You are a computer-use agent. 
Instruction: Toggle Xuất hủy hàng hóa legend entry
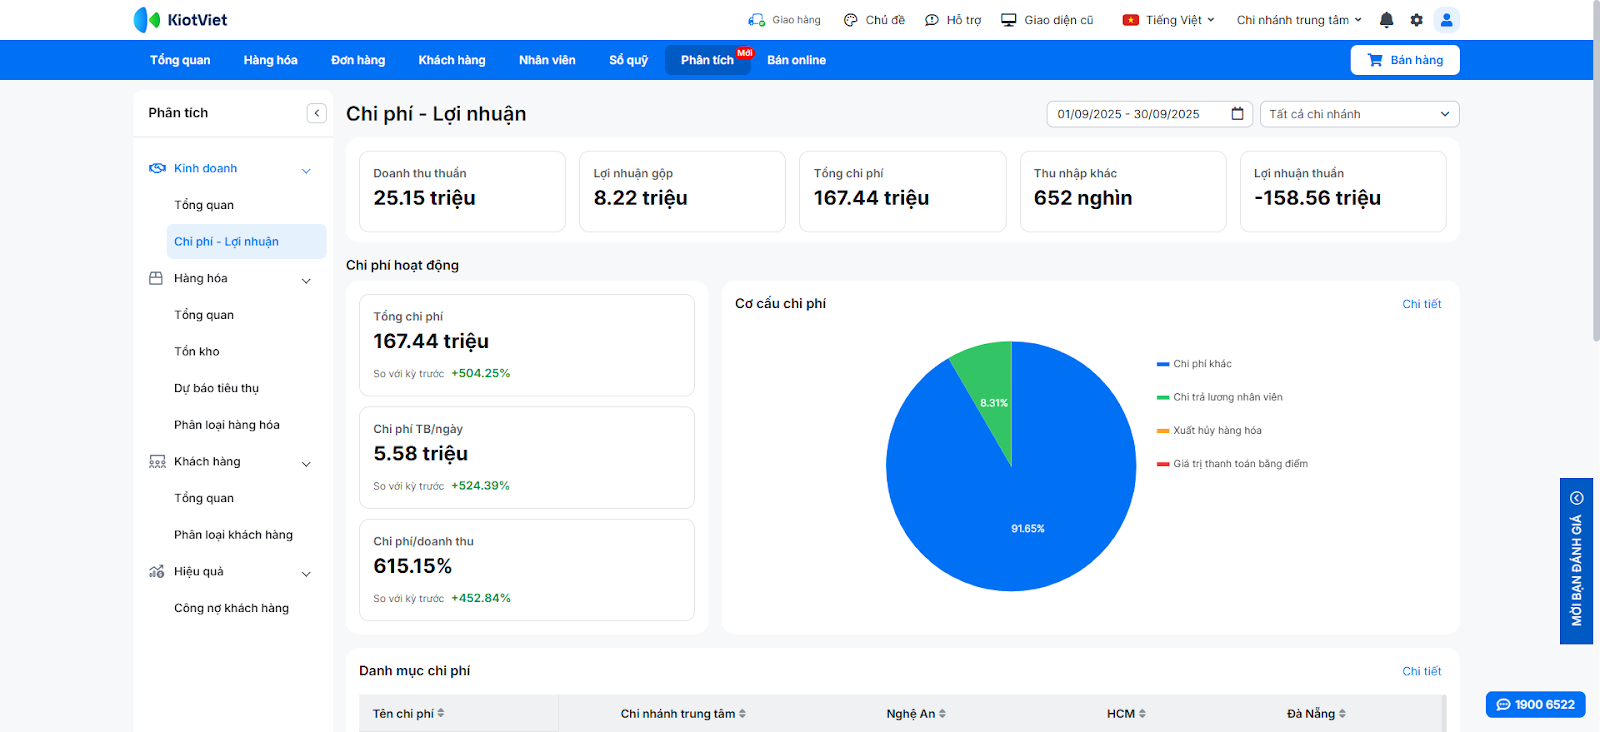[x=1216, y=431]
